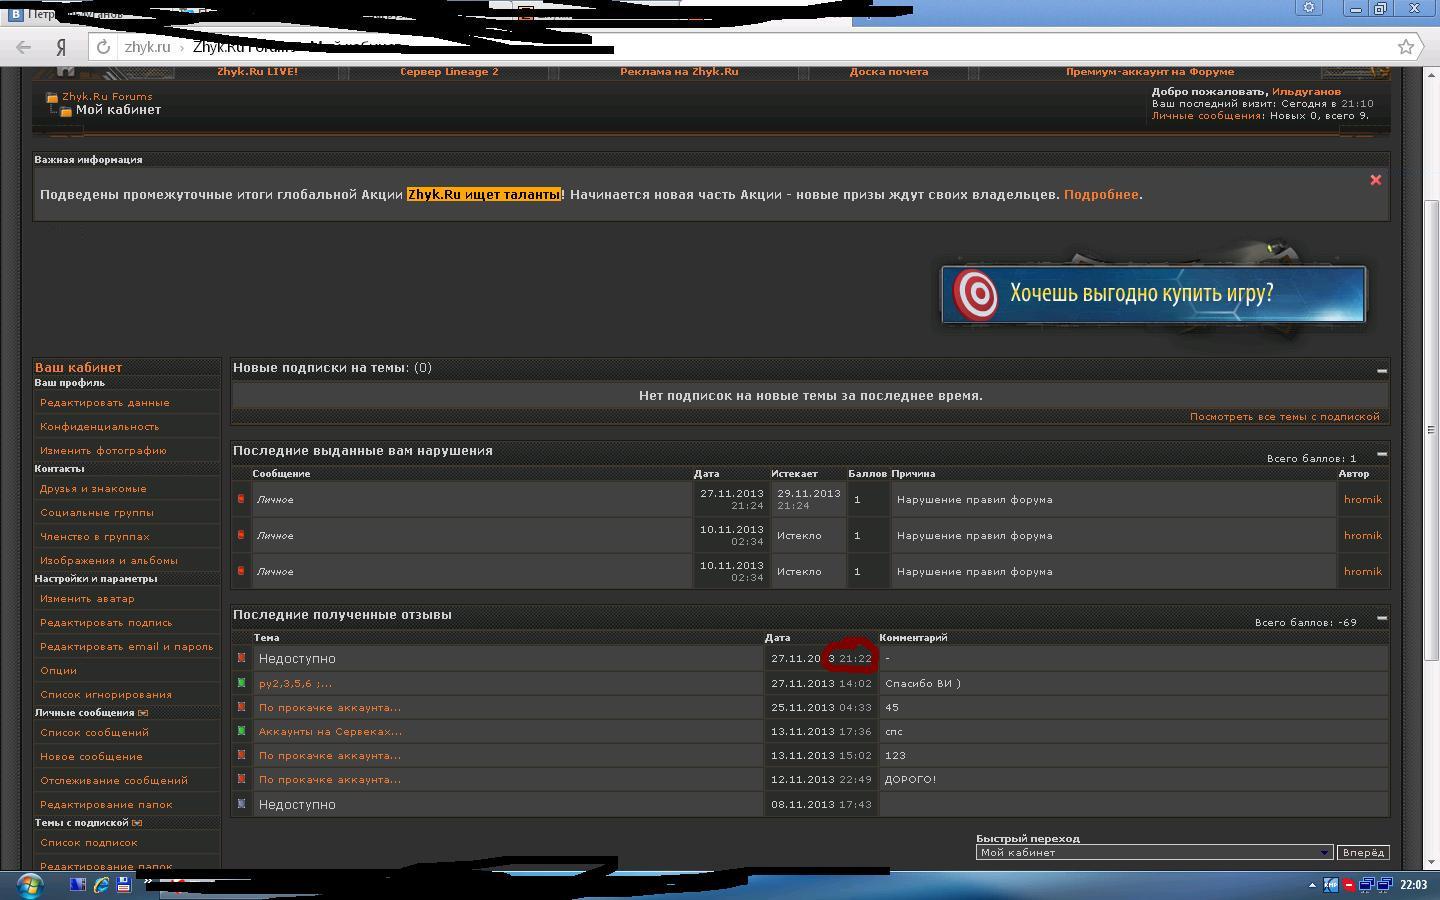Open "Доска почета" menu item
This screenshot has height=900, width=1440.
coord(889,72)
